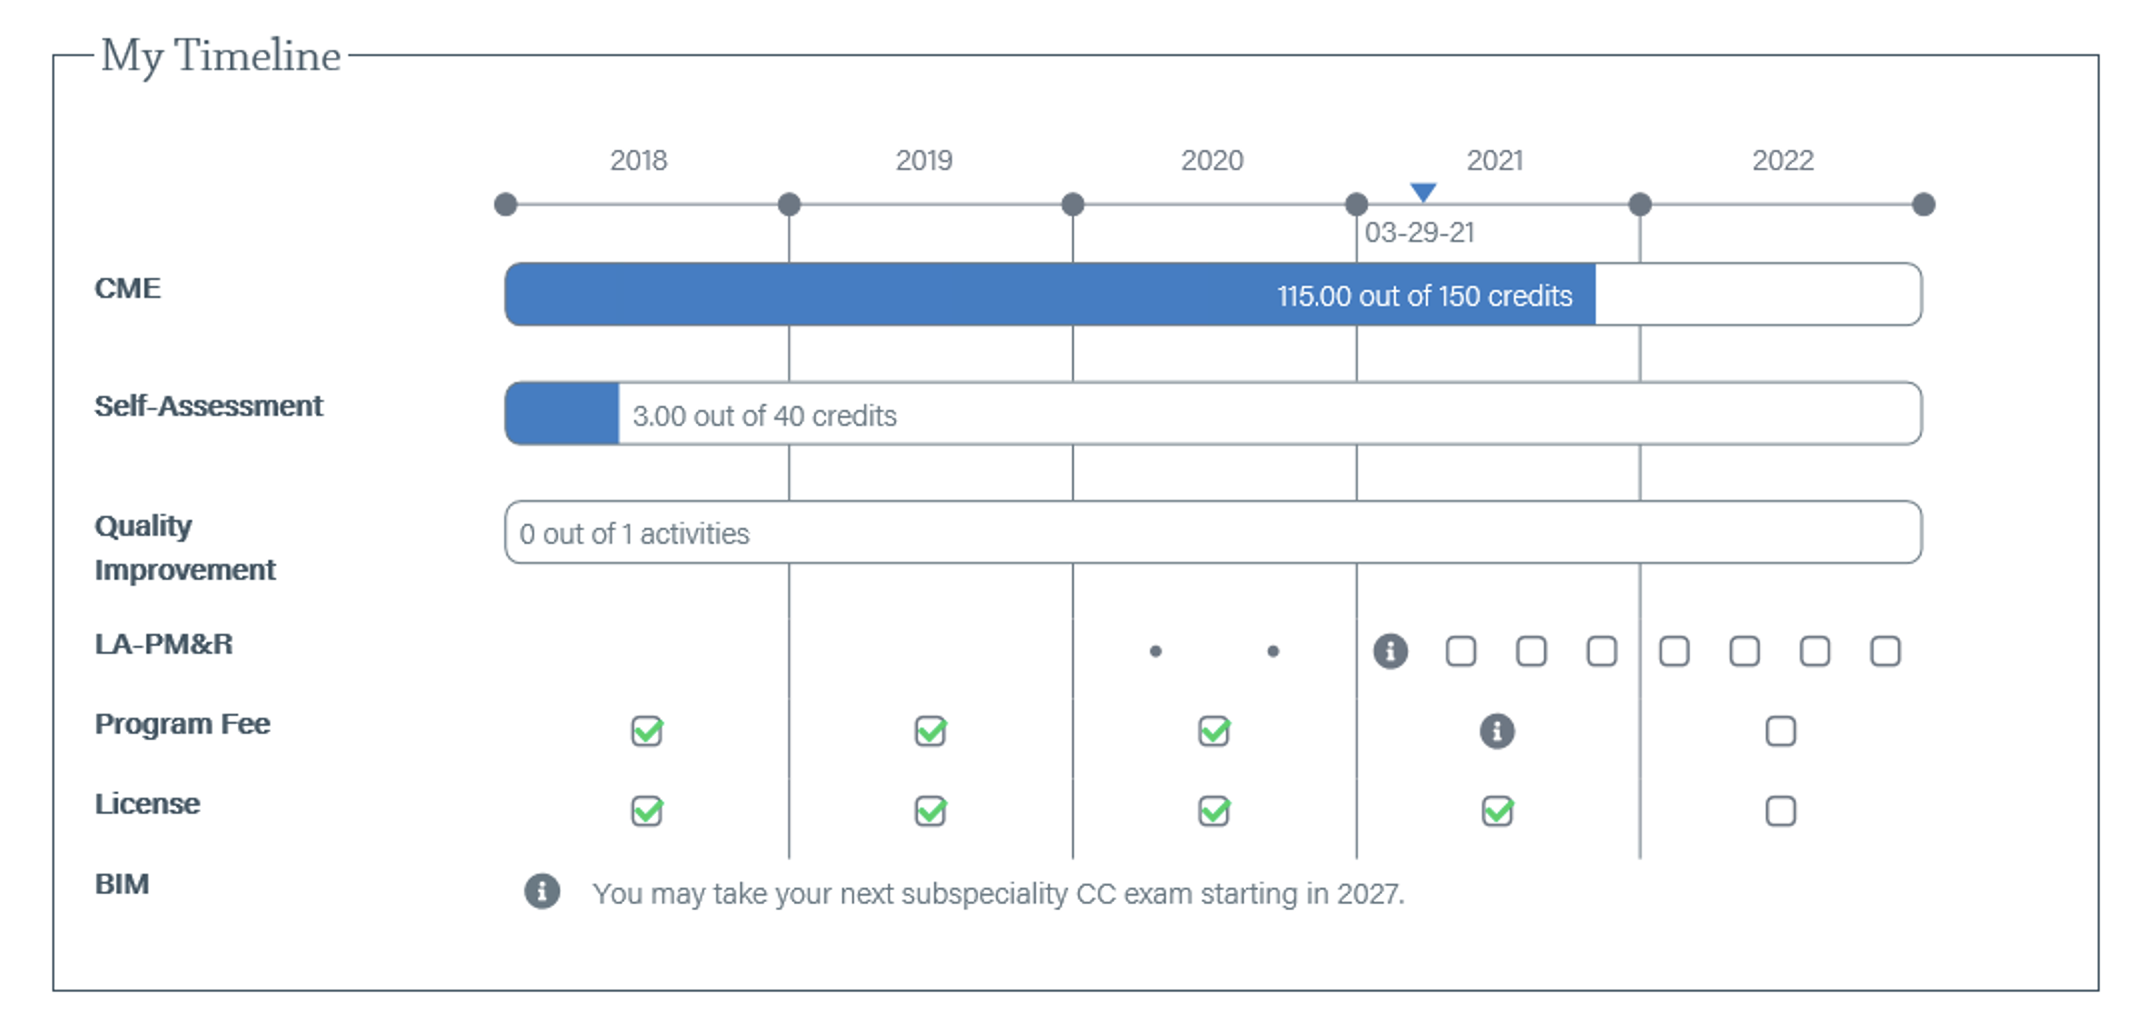The height and width of the screenshot is (1030, 2154).
Task: Click the Quality Improvement activities bar
Action: click(x=1213, y=533)
